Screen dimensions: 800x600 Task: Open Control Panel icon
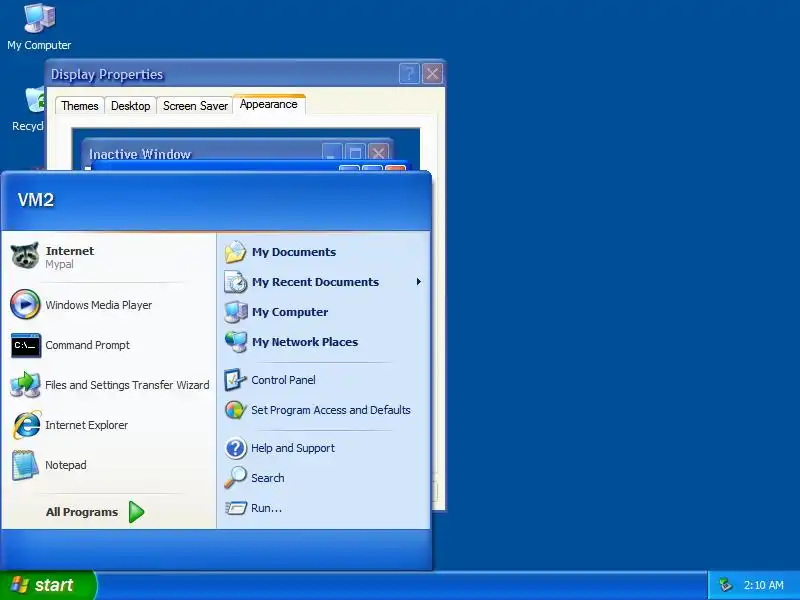point(235,380)
